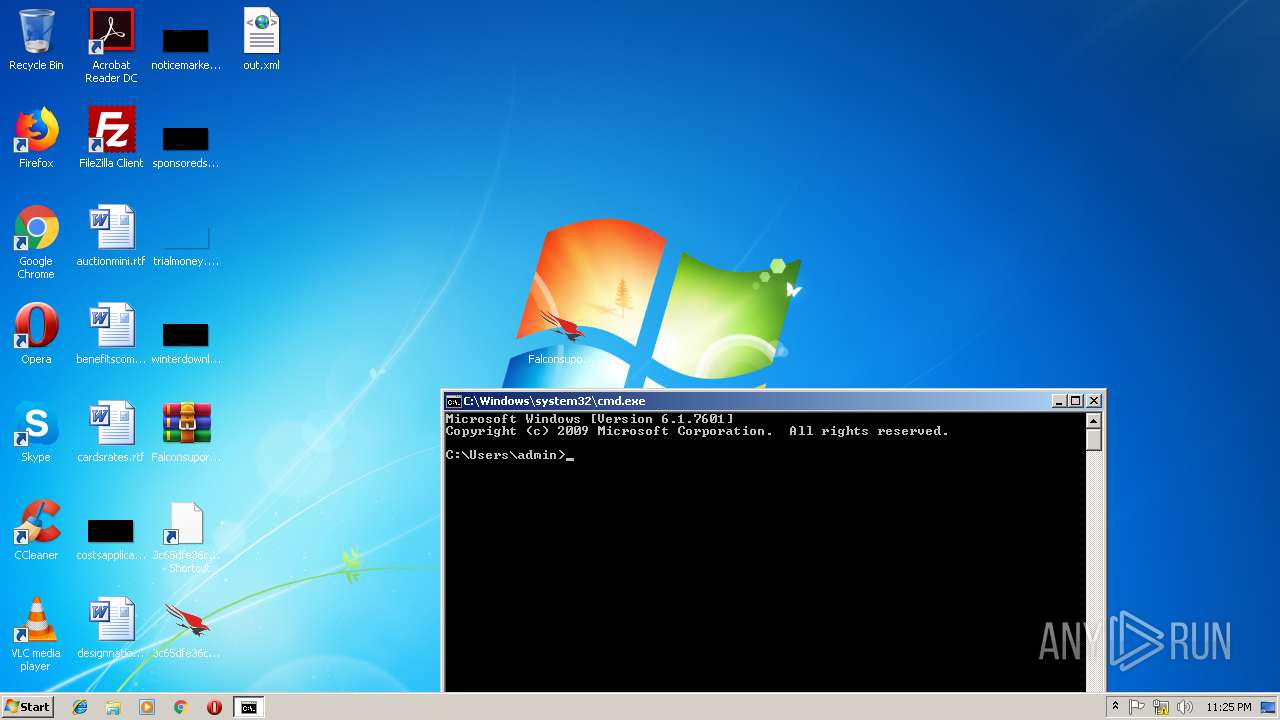Open Action Center flag icon

point(1137,707)
